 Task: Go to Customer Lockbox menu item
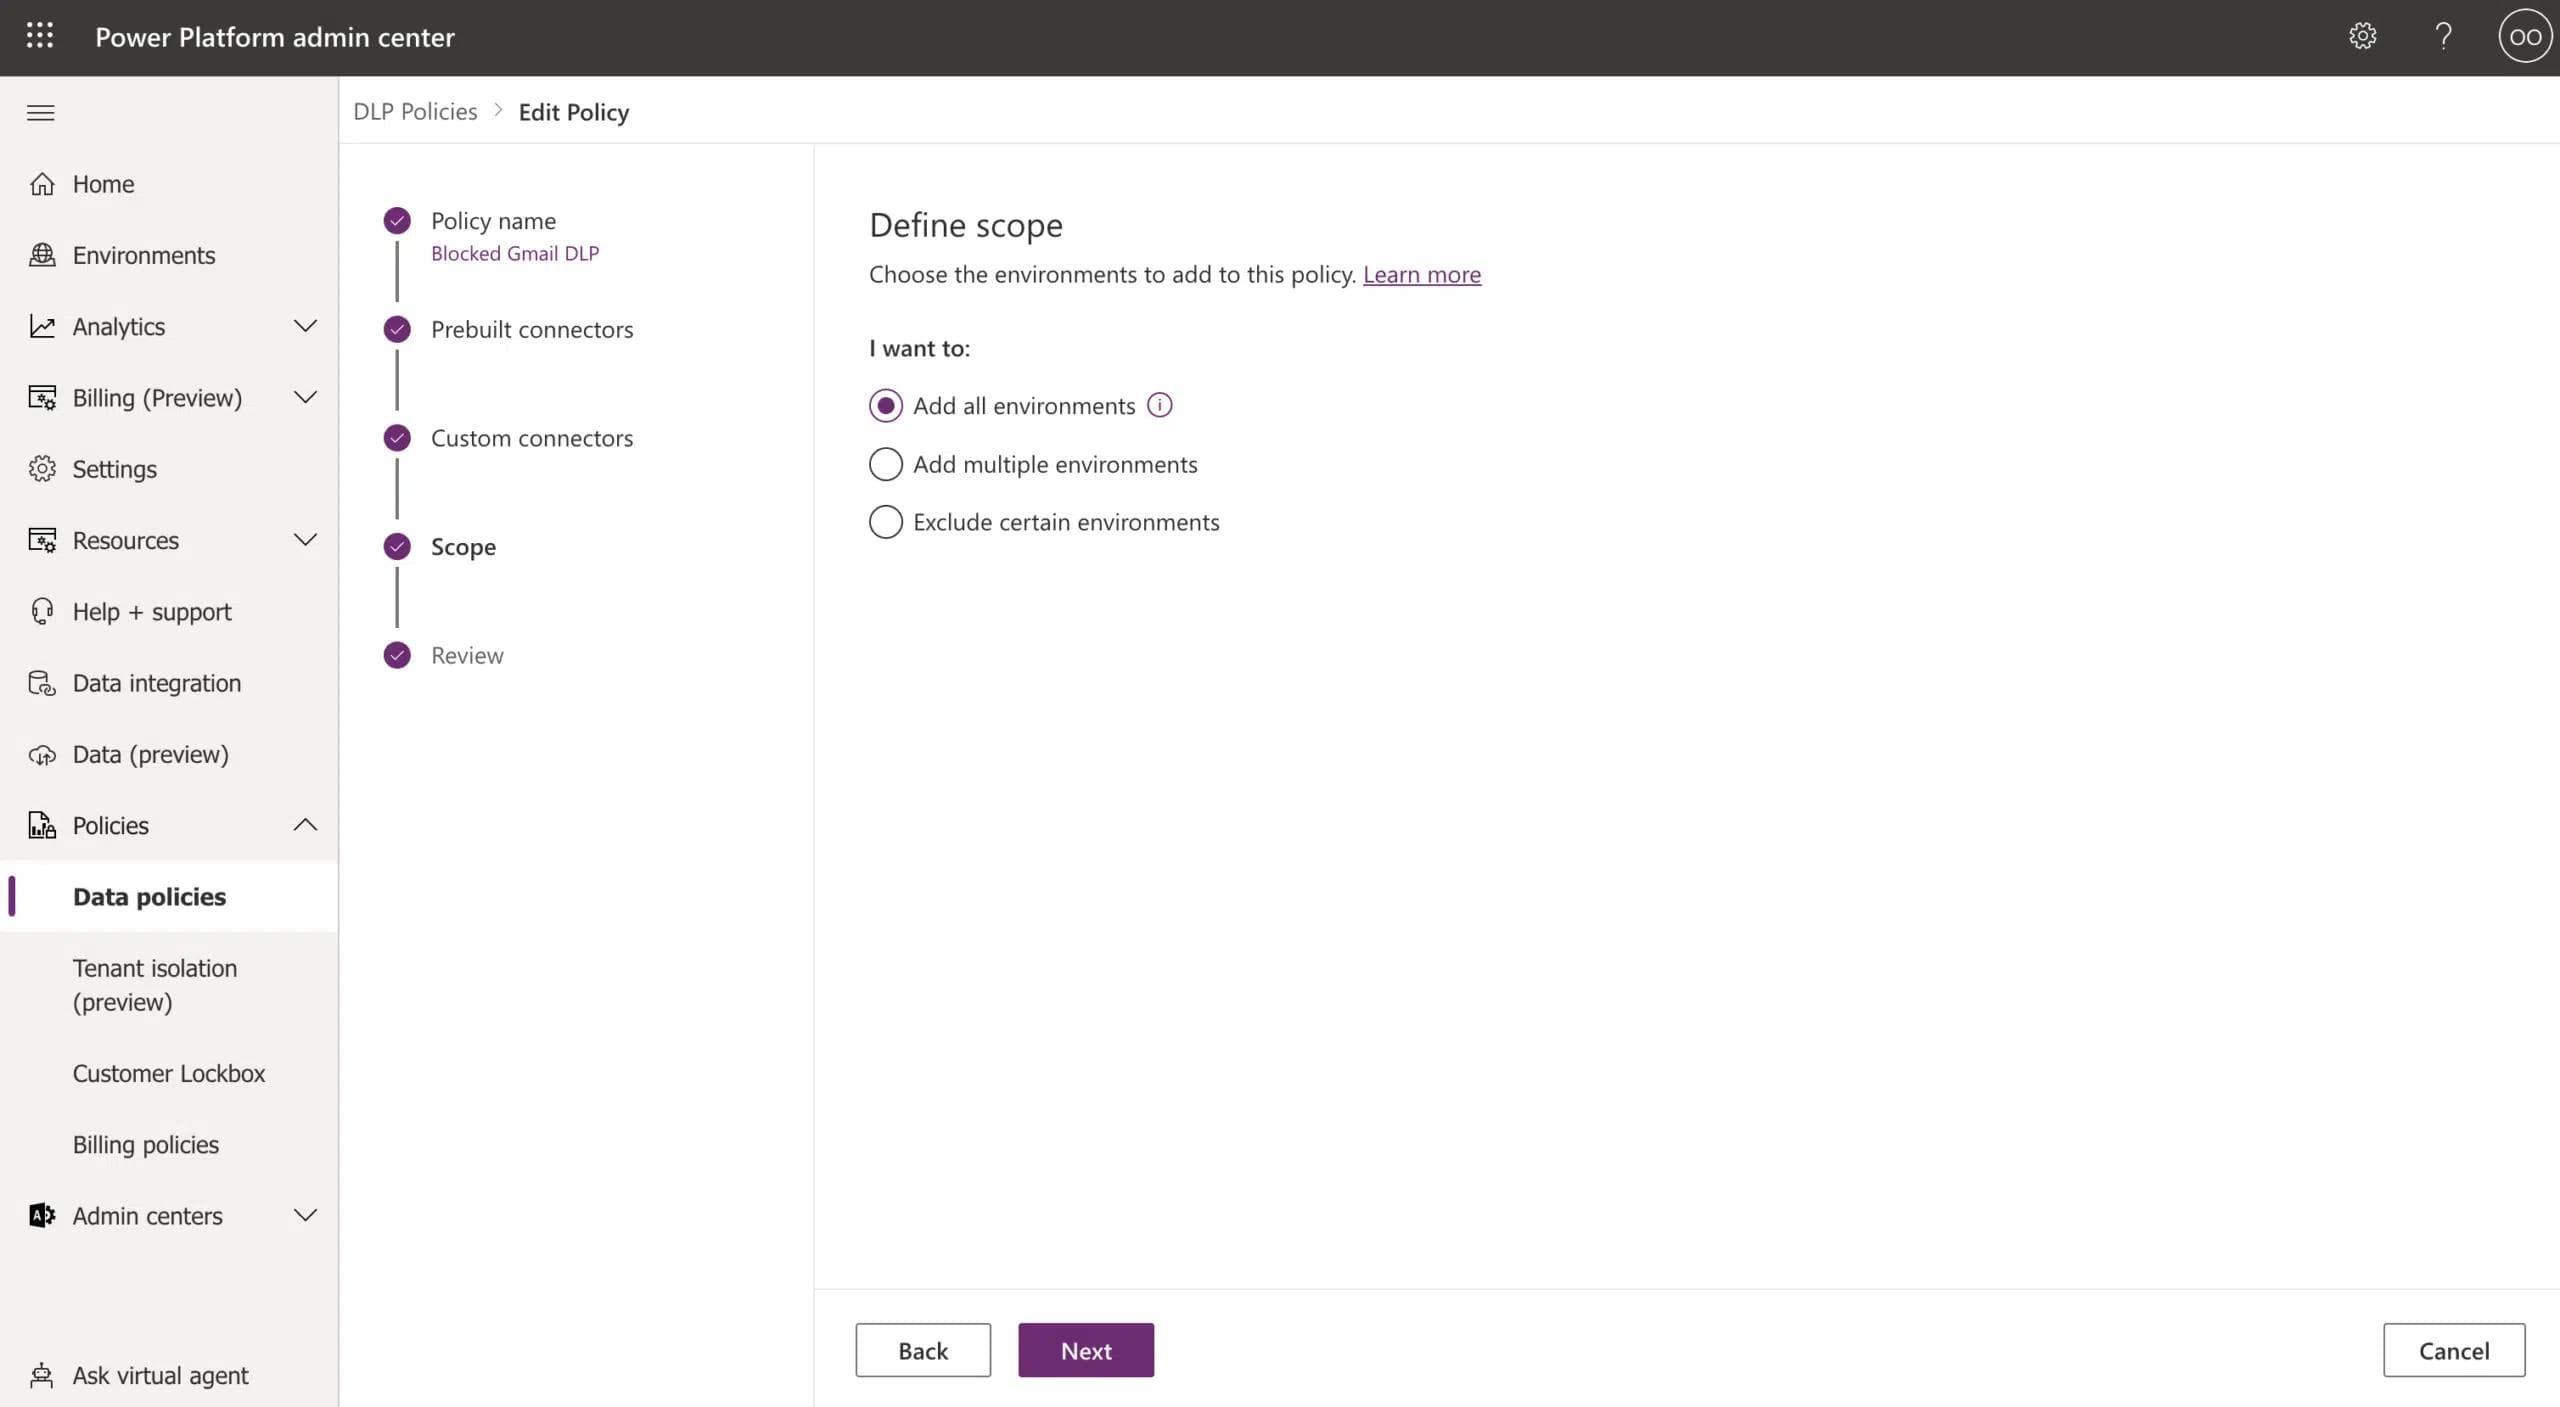pos(169,1073)
